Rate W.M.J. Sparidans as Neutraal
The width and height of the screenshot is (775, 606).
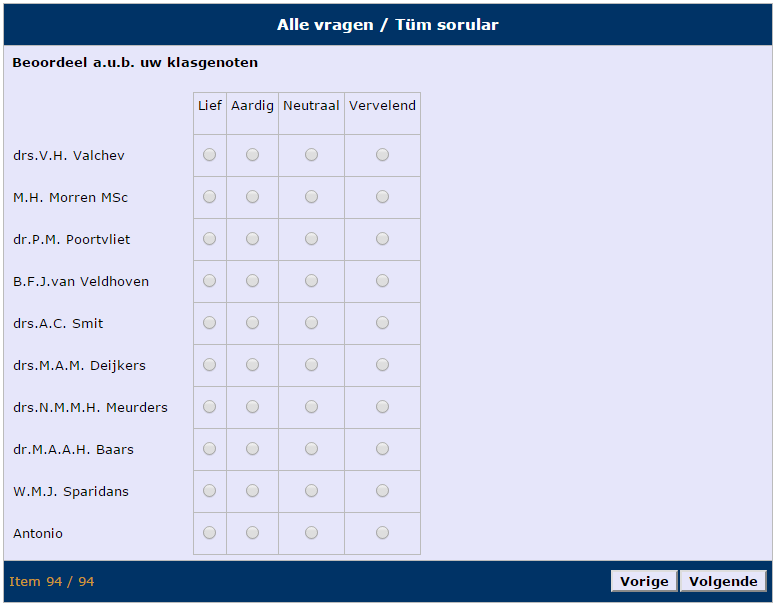[x=311, y=491]
